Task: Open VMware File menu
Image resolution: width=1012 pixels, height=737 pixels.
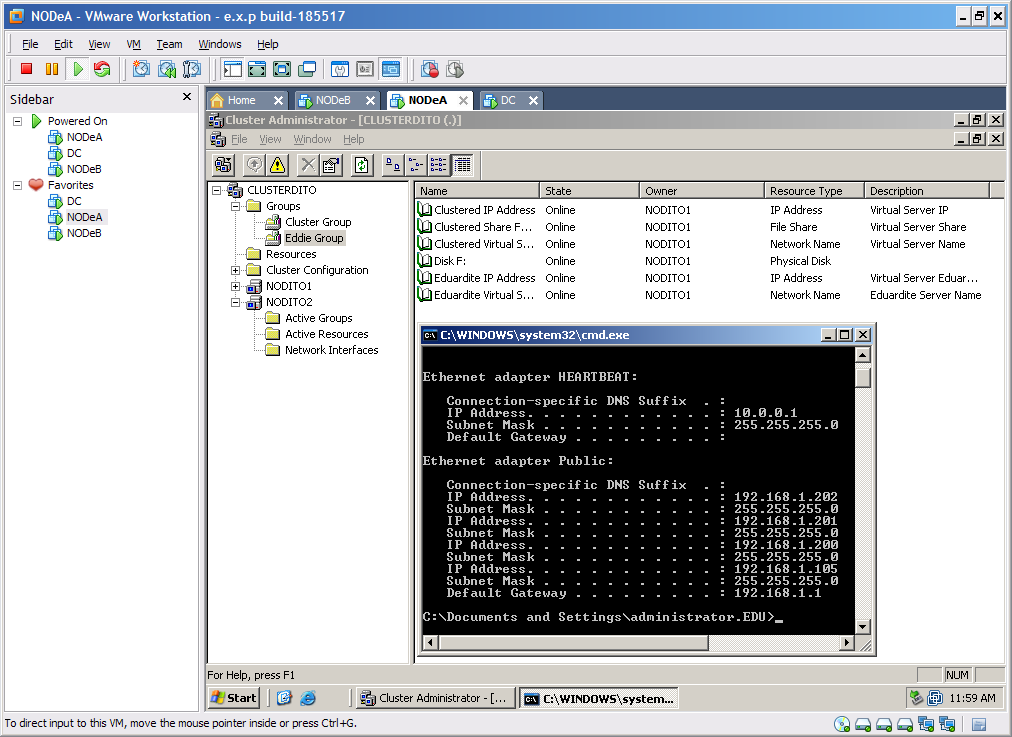Action: [30, 44]
